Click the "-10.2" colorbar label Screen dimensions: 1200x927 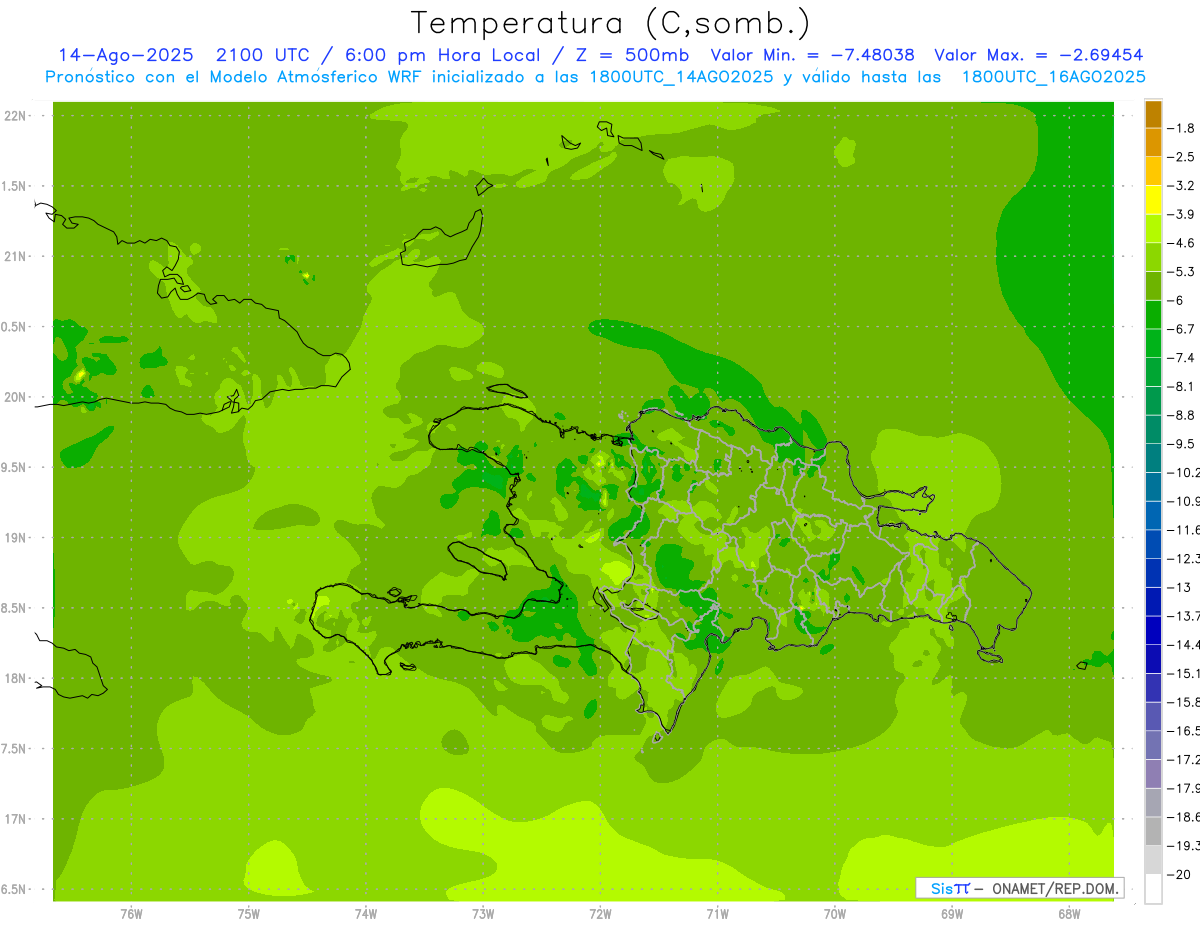click(1183, 472)
